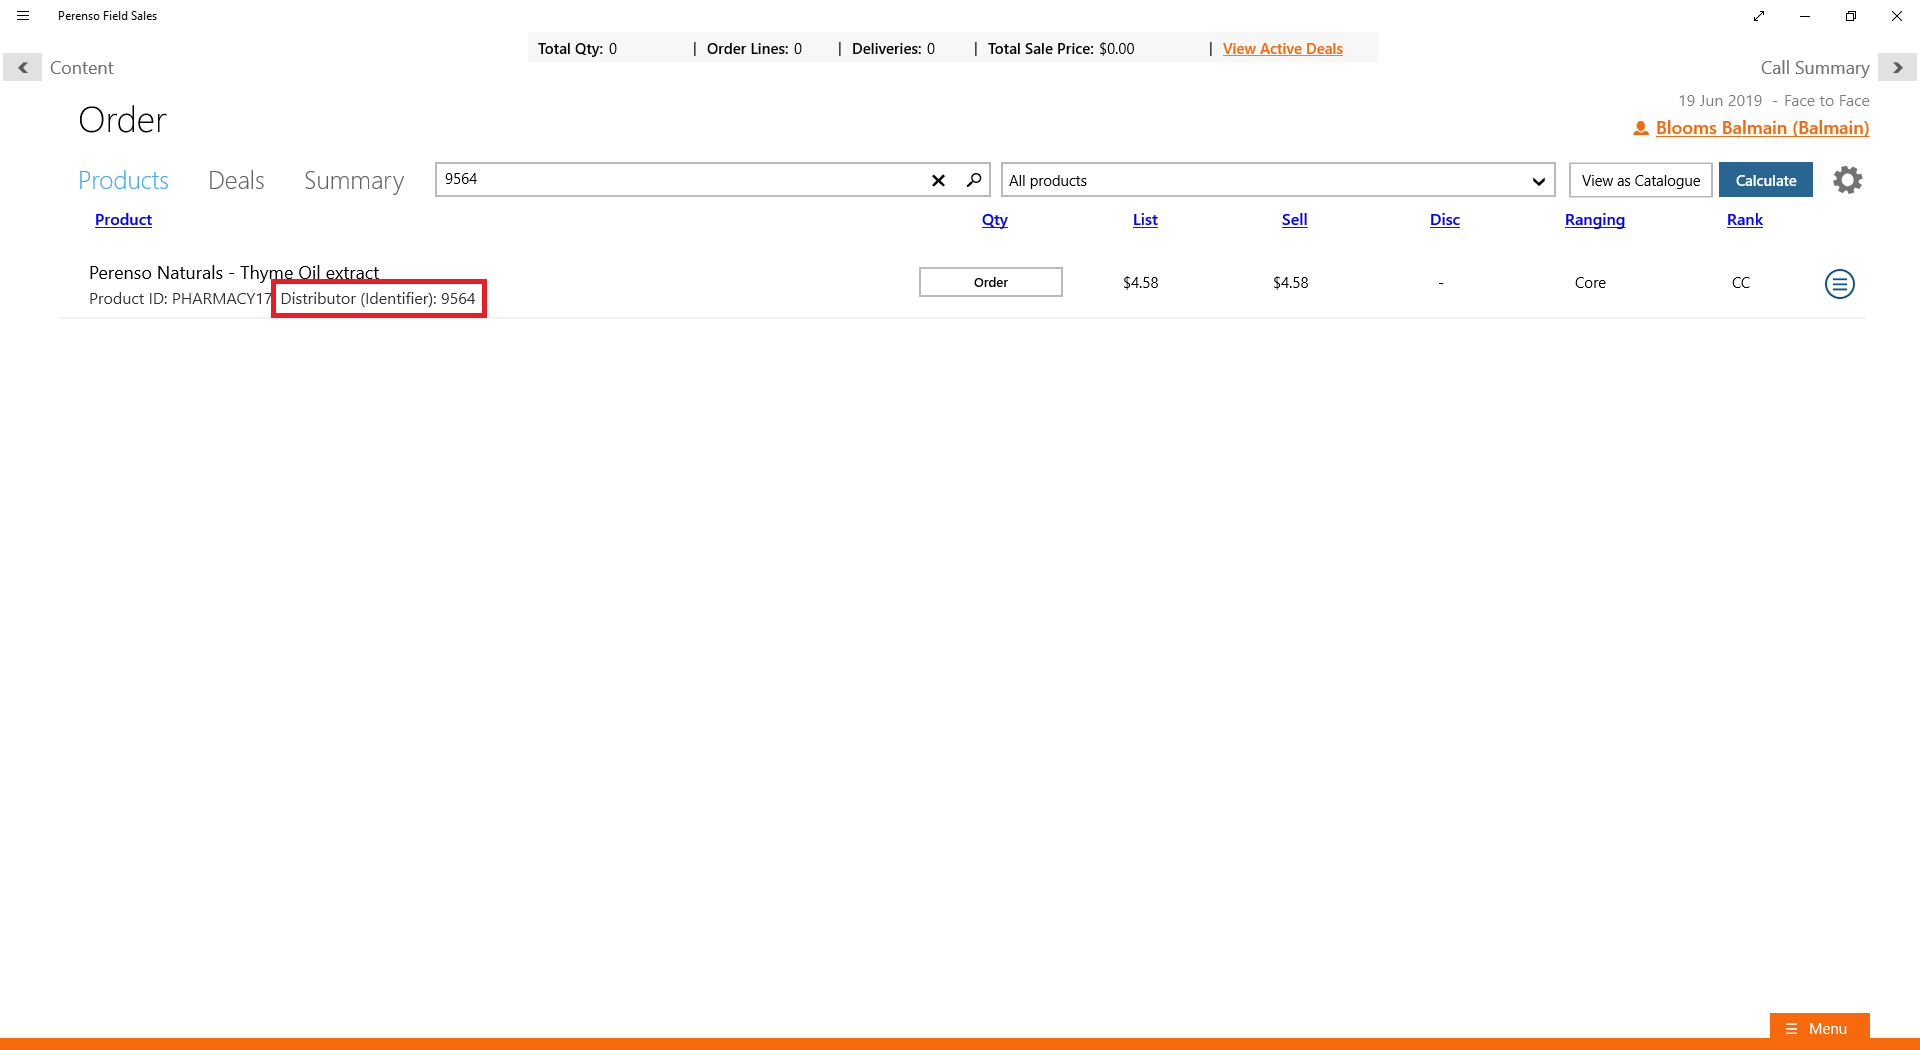Click the Call Summary navigation label
This screenshot has height=1050, width=1920.
(1814, 68)
